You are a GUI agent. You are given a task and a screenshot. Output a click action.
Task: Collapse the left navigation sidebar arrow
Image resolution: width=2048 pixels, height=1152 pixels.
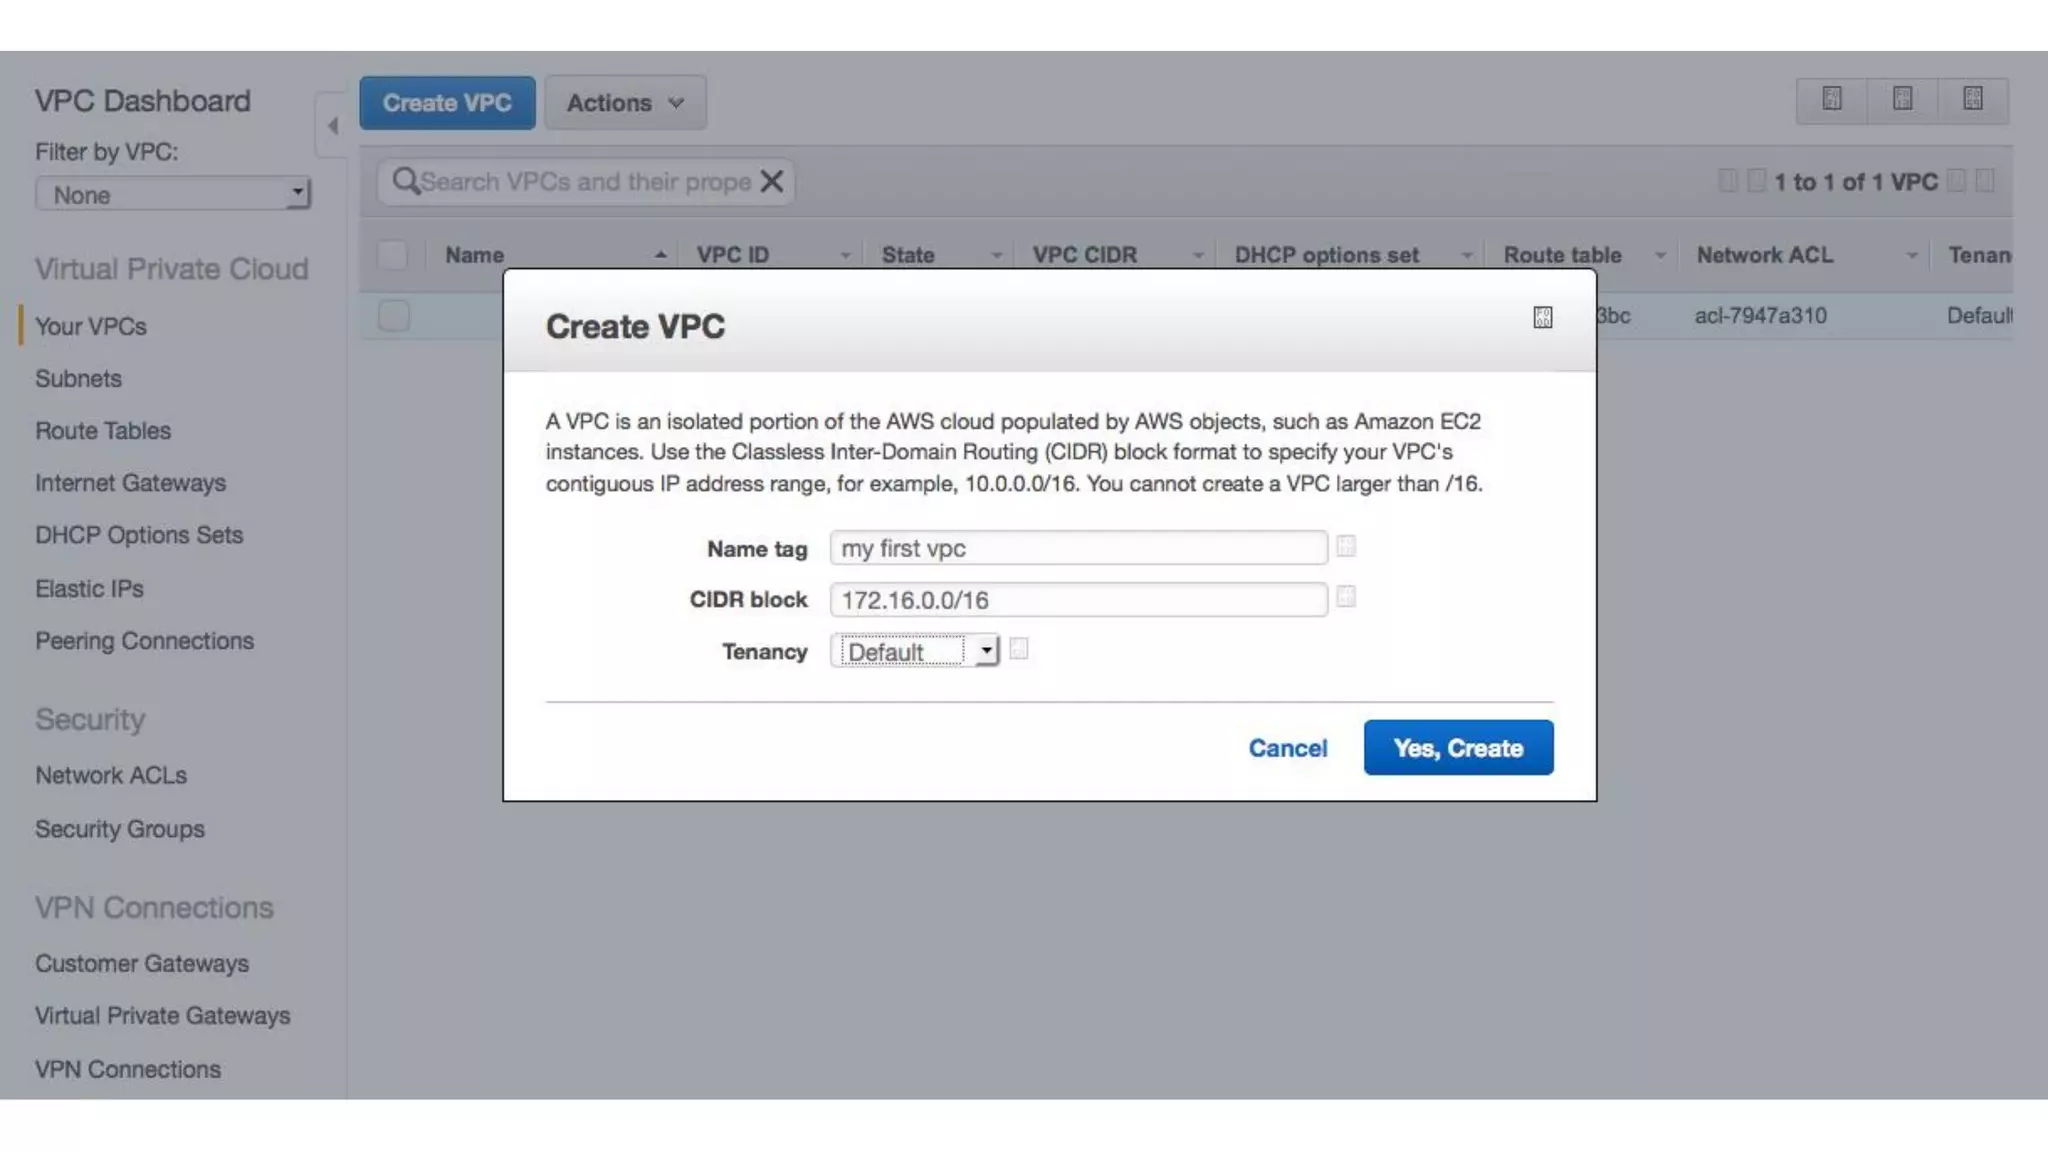332,126
